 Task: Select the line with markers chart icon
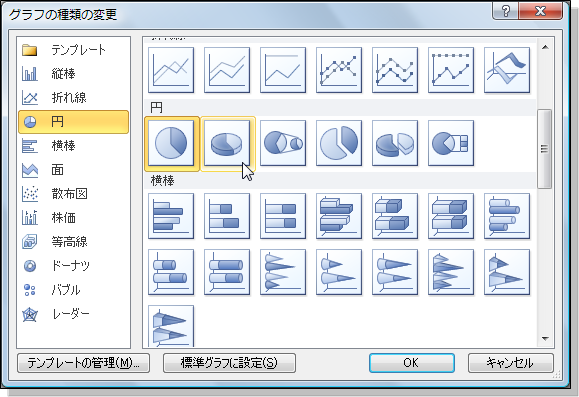point(339,70)
